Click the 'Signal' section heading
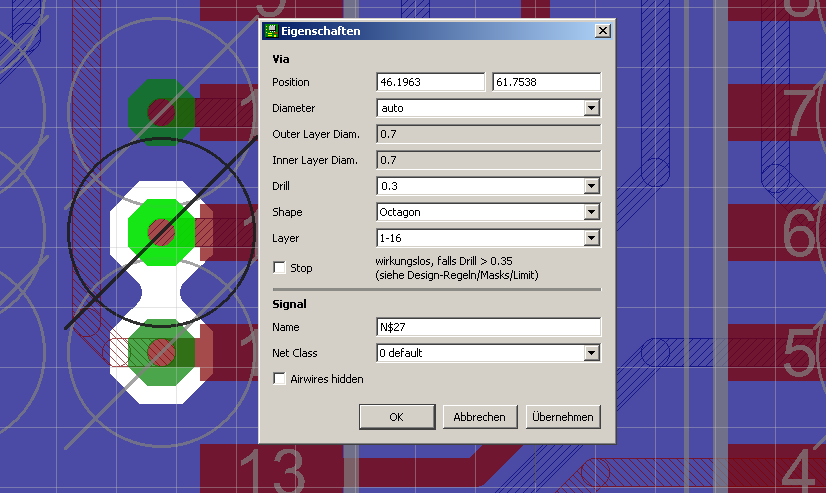This screenshot has height=493, width=826. 289,304
